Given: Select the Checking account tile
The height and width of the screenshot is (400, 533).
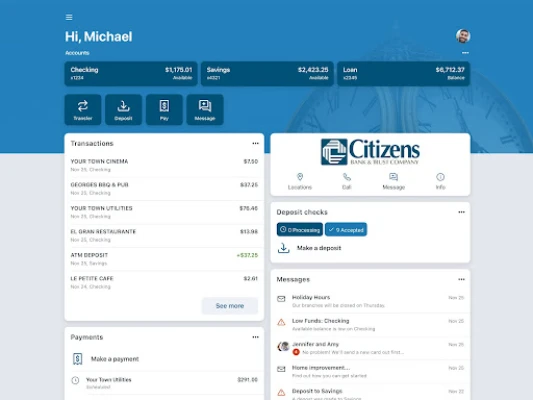Looking at the screenshot, I should point(131,73).
